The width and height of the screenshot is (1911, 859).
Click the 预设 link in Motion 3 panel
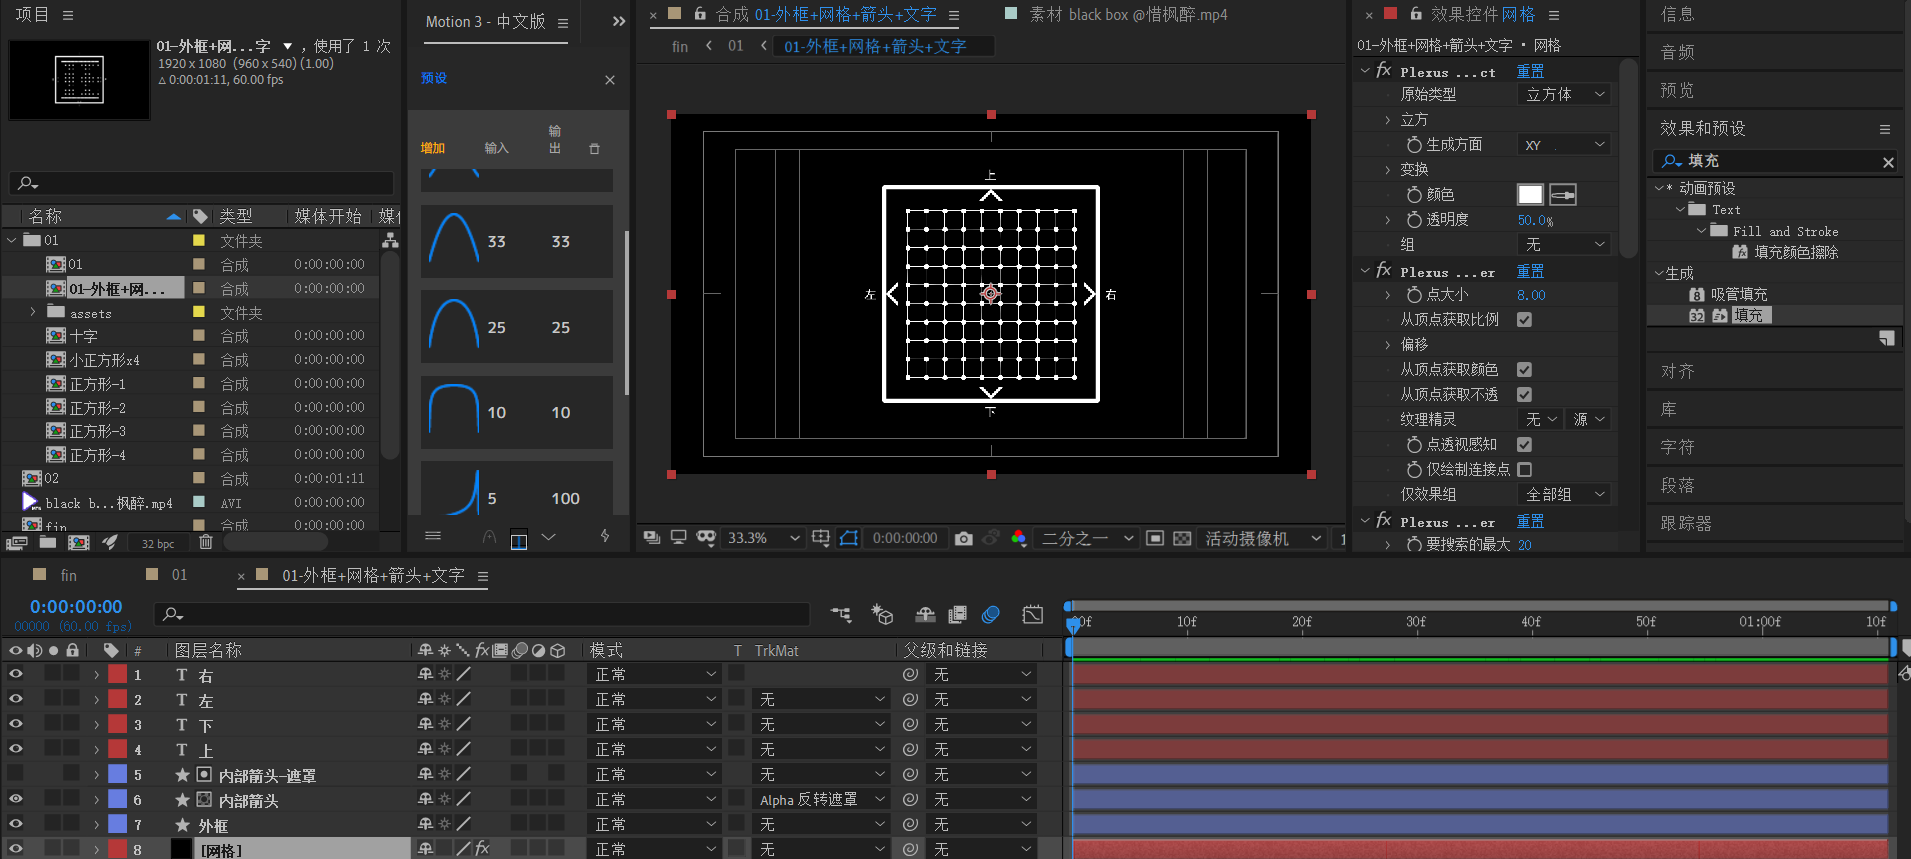tap(434, 78)
